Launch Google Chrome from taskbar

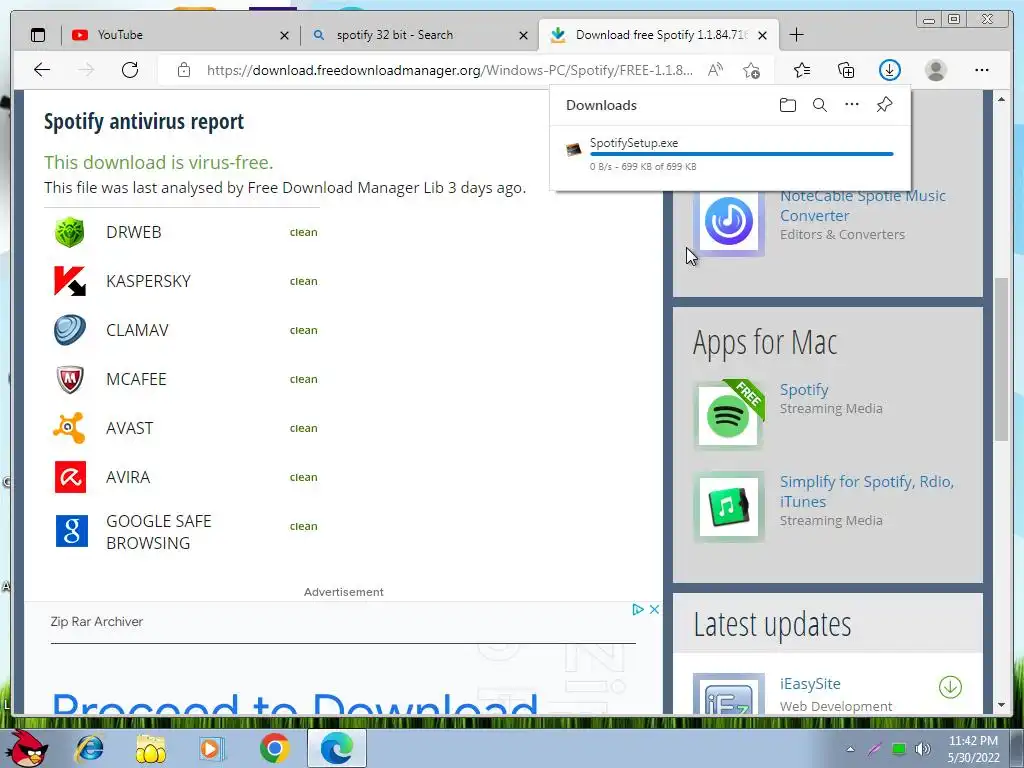tap(274, 748)
